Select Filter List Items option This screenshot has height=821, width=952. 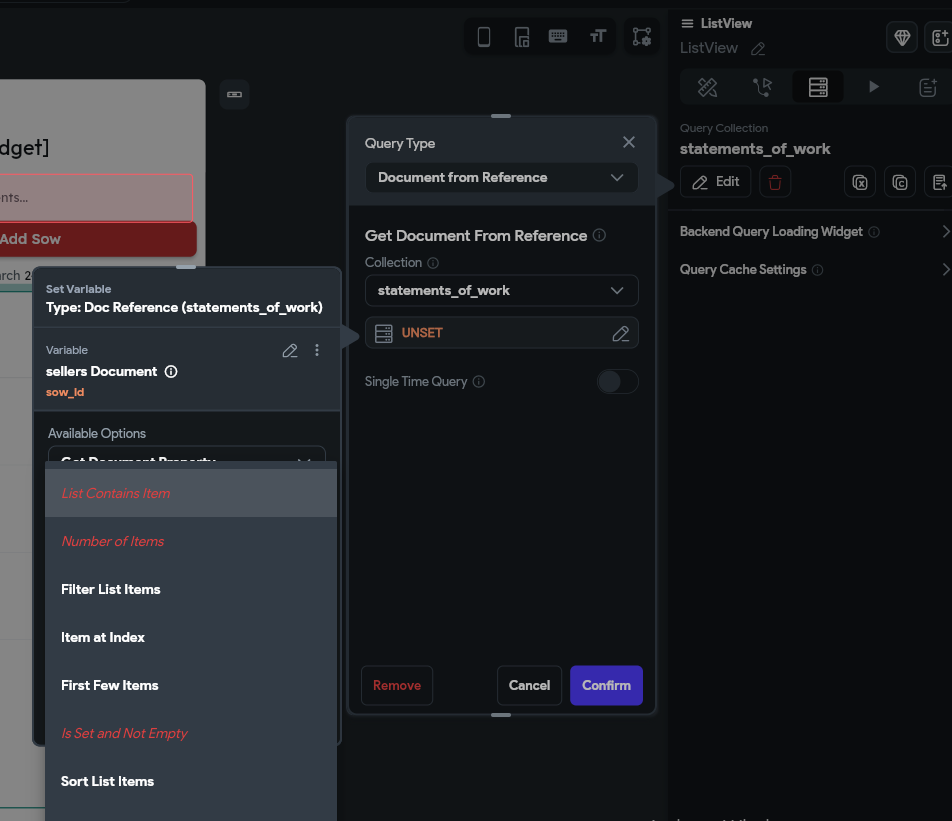(111, 590)
